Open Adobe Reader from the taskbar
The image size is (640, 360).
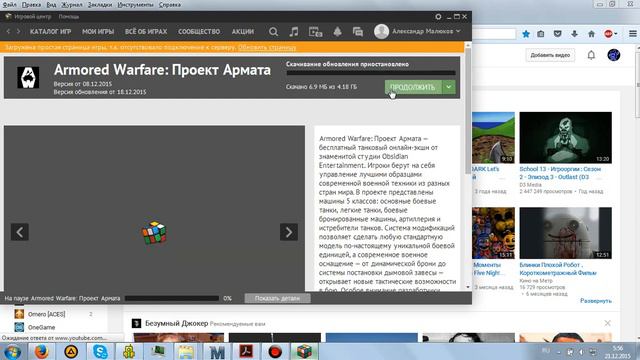pyautogui.click(x=246, y=351)
